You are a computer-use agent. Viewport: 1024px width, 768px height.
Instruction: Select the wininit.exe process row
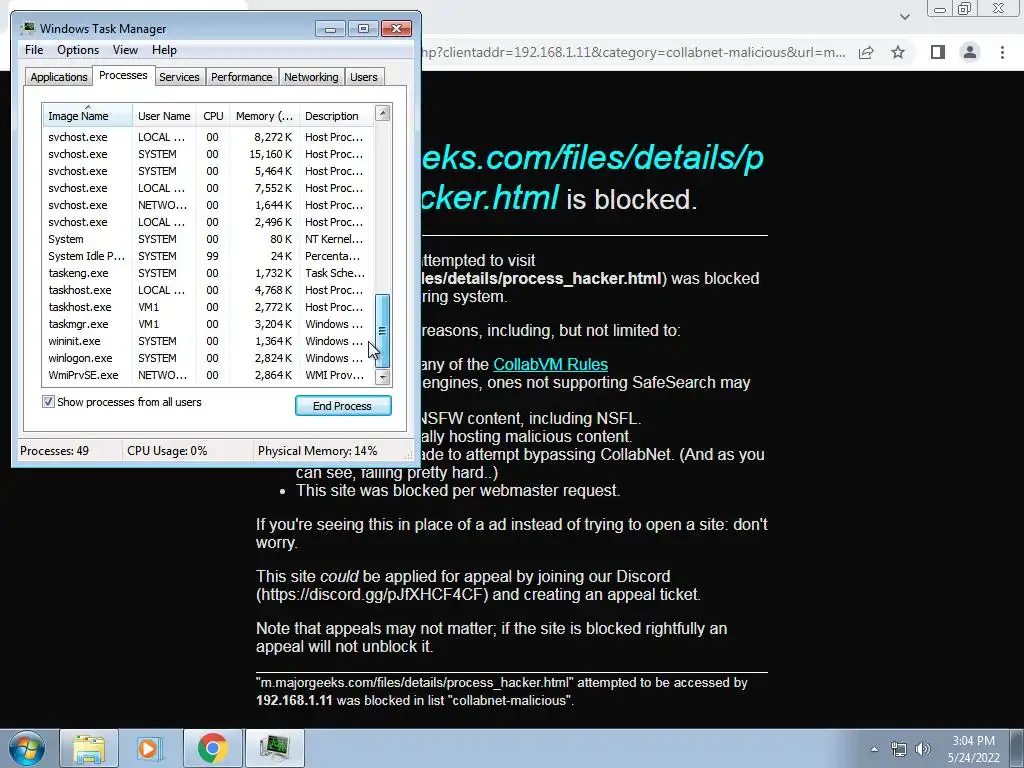(x=208, y=341)
